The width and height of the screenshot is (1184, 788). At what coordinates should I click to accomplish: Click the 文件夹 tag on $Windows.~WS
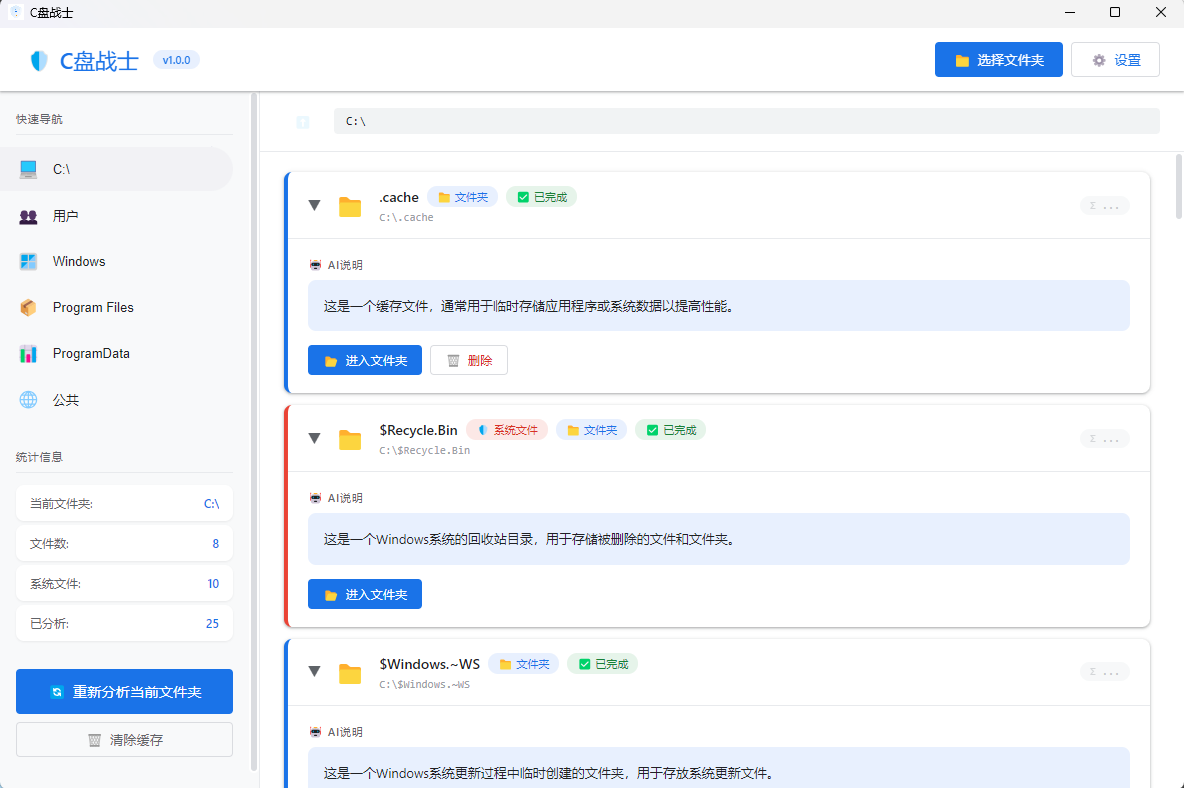coord(524,664)
